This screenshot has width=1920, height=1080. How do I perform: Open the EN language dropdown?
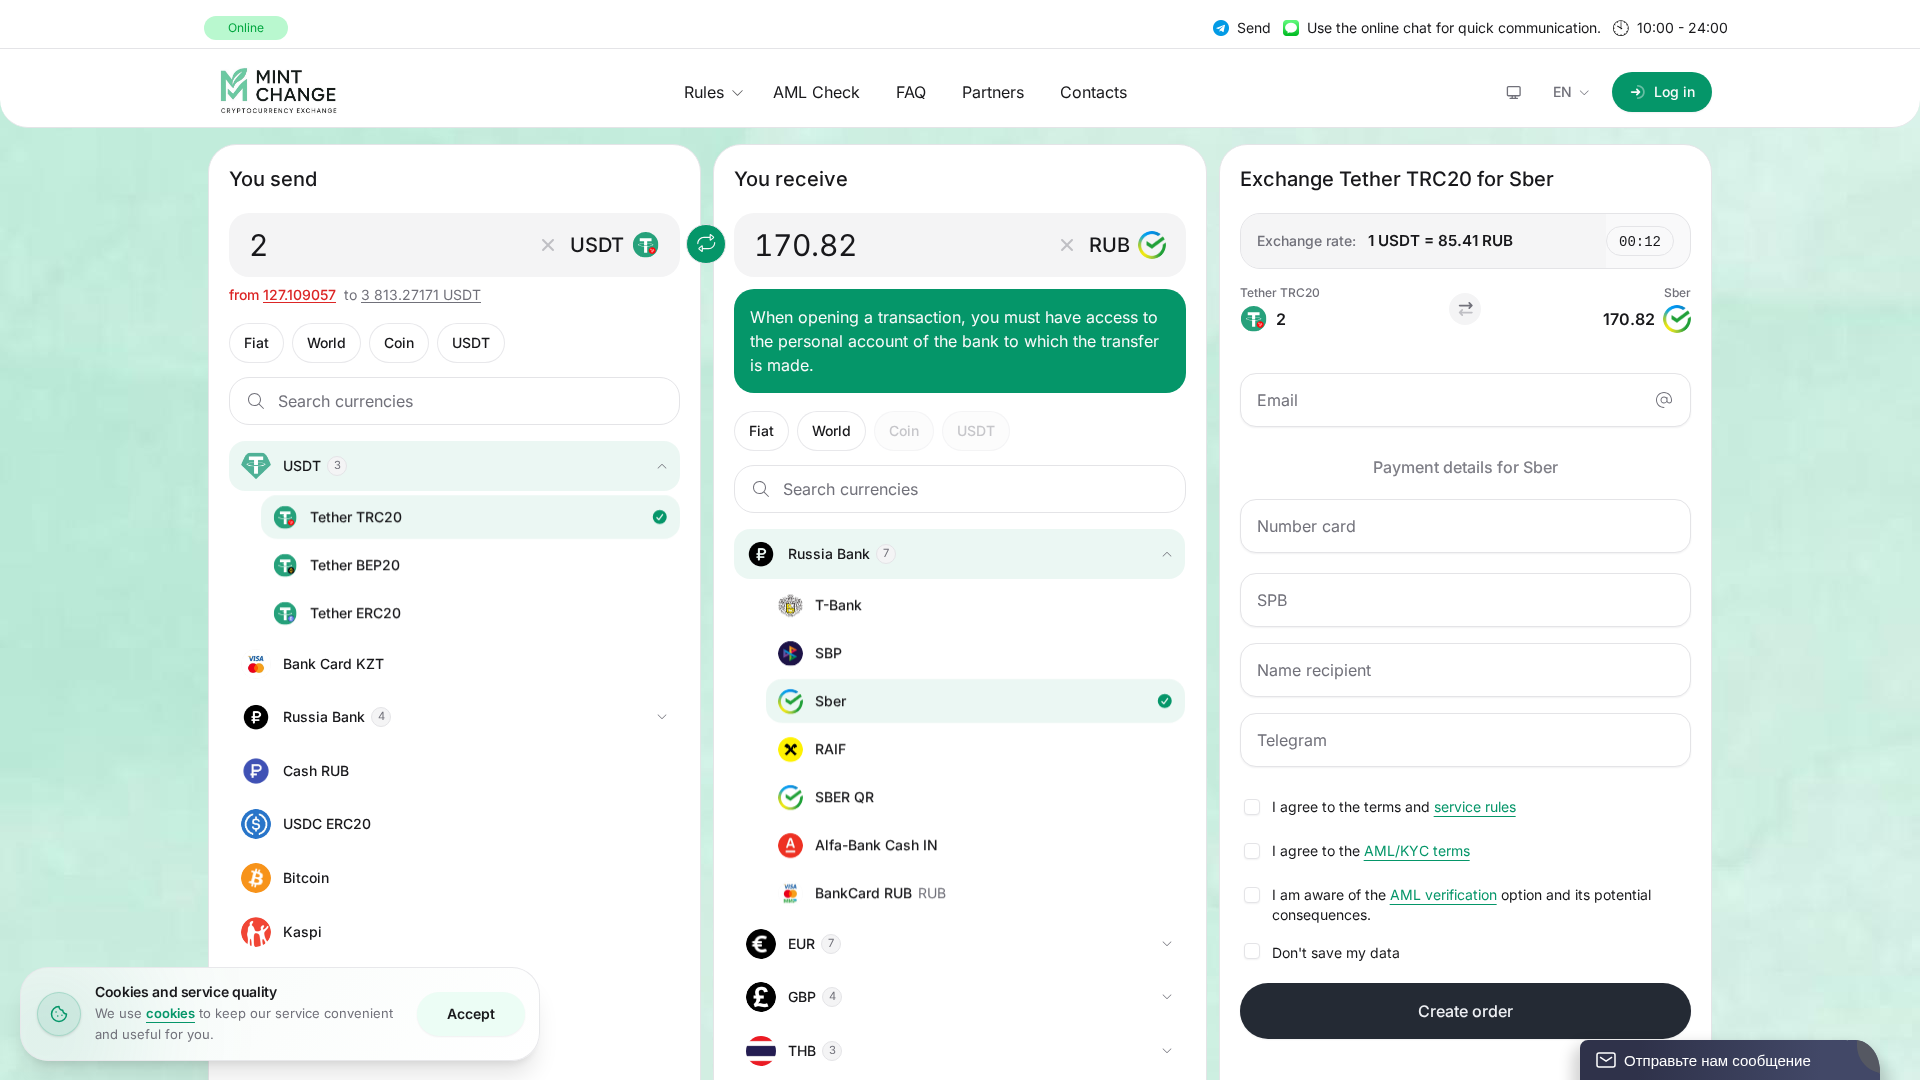[1570, 92]
